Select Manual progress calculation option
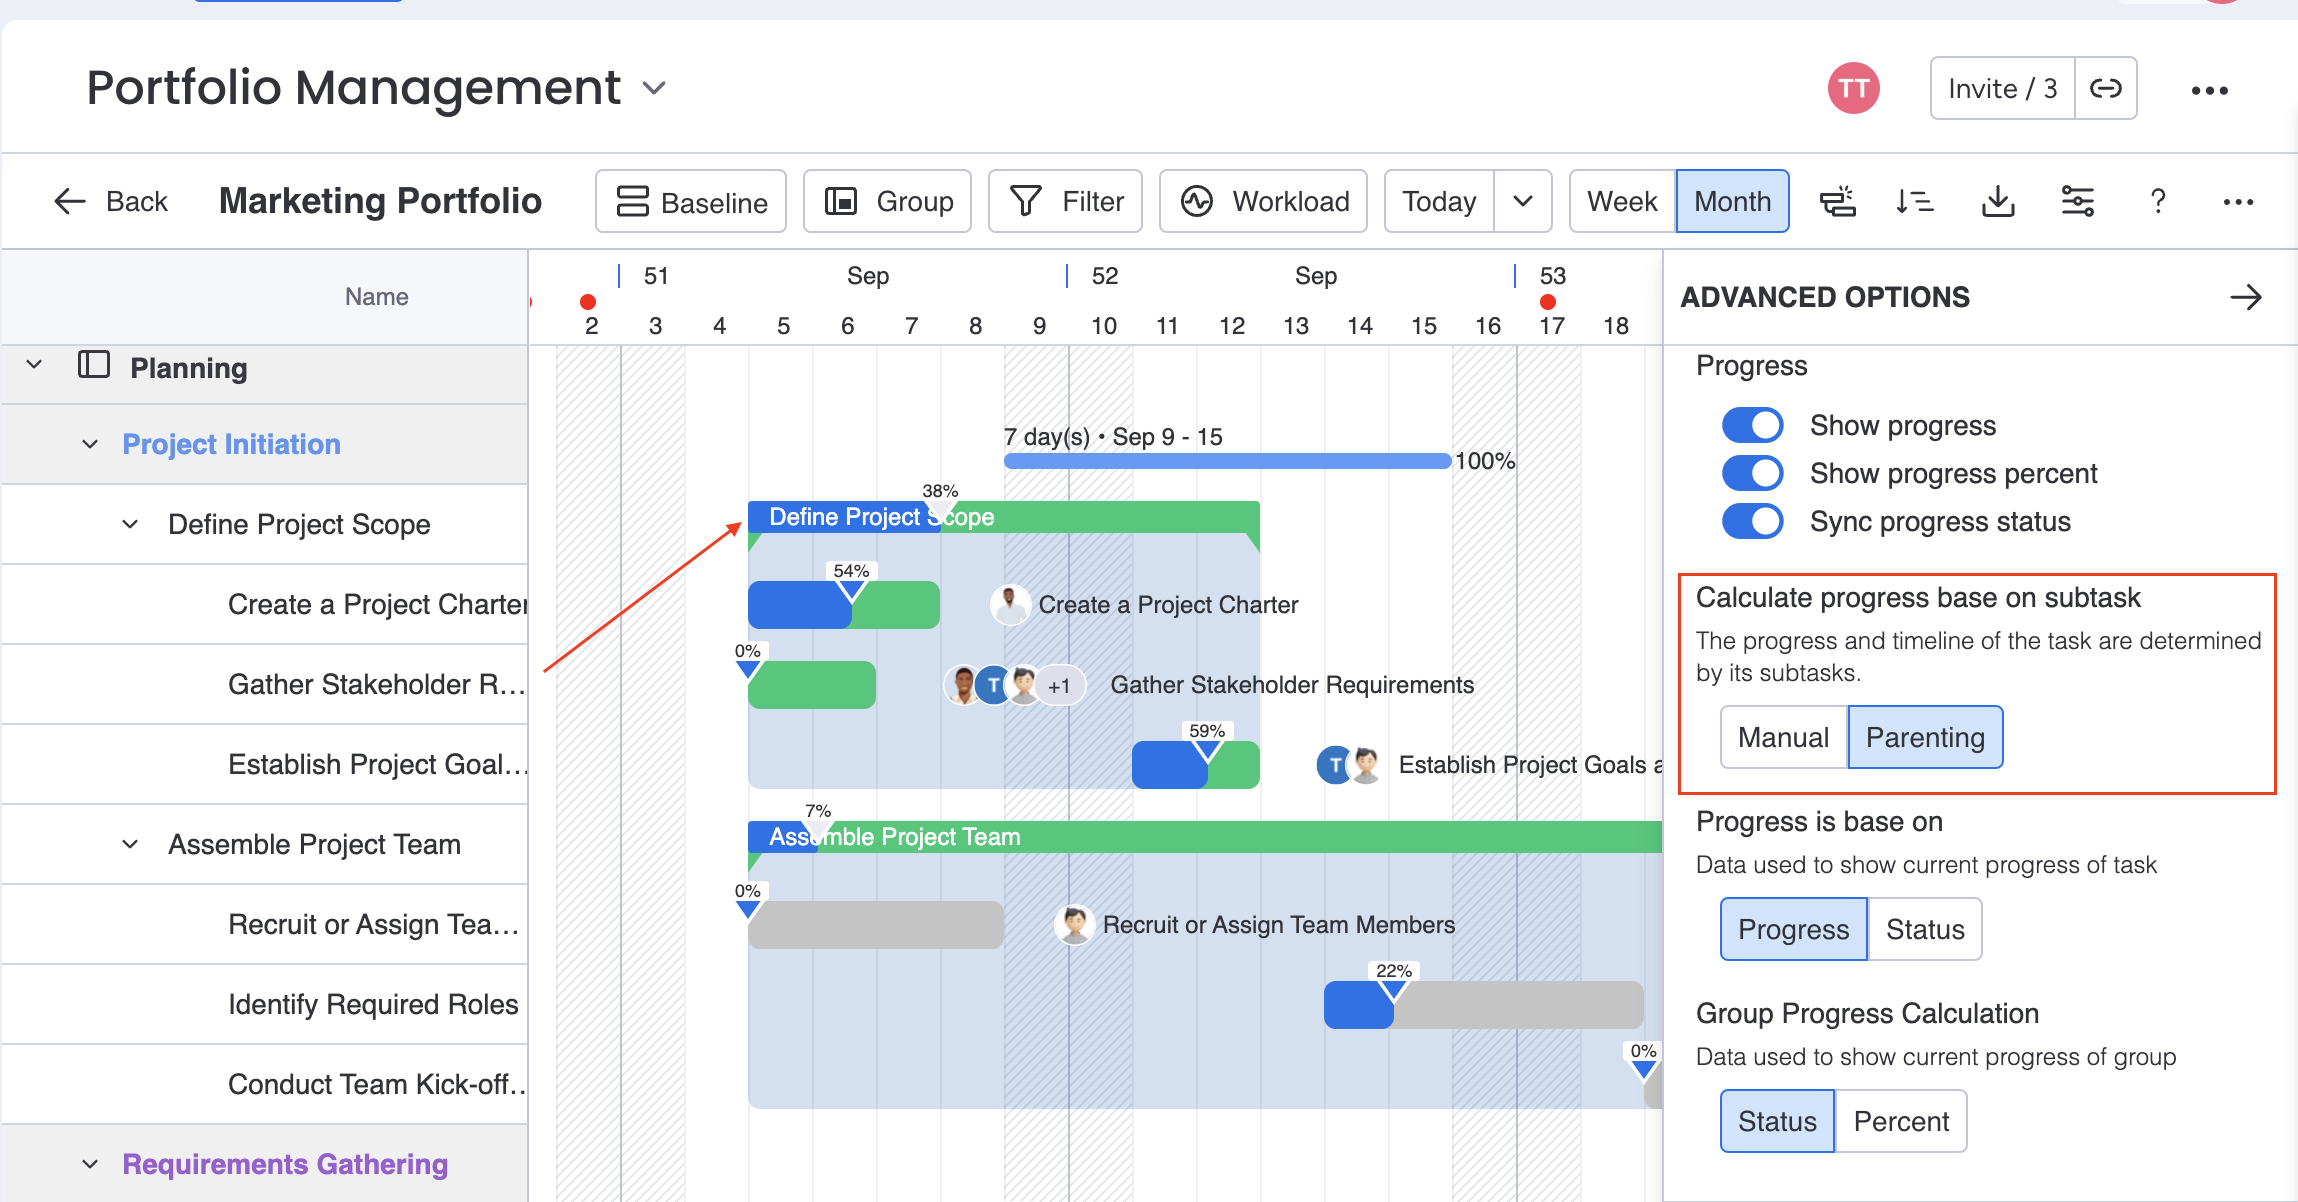Viewport: 2298px width, 1202px height. click(x=1782, y=737)
